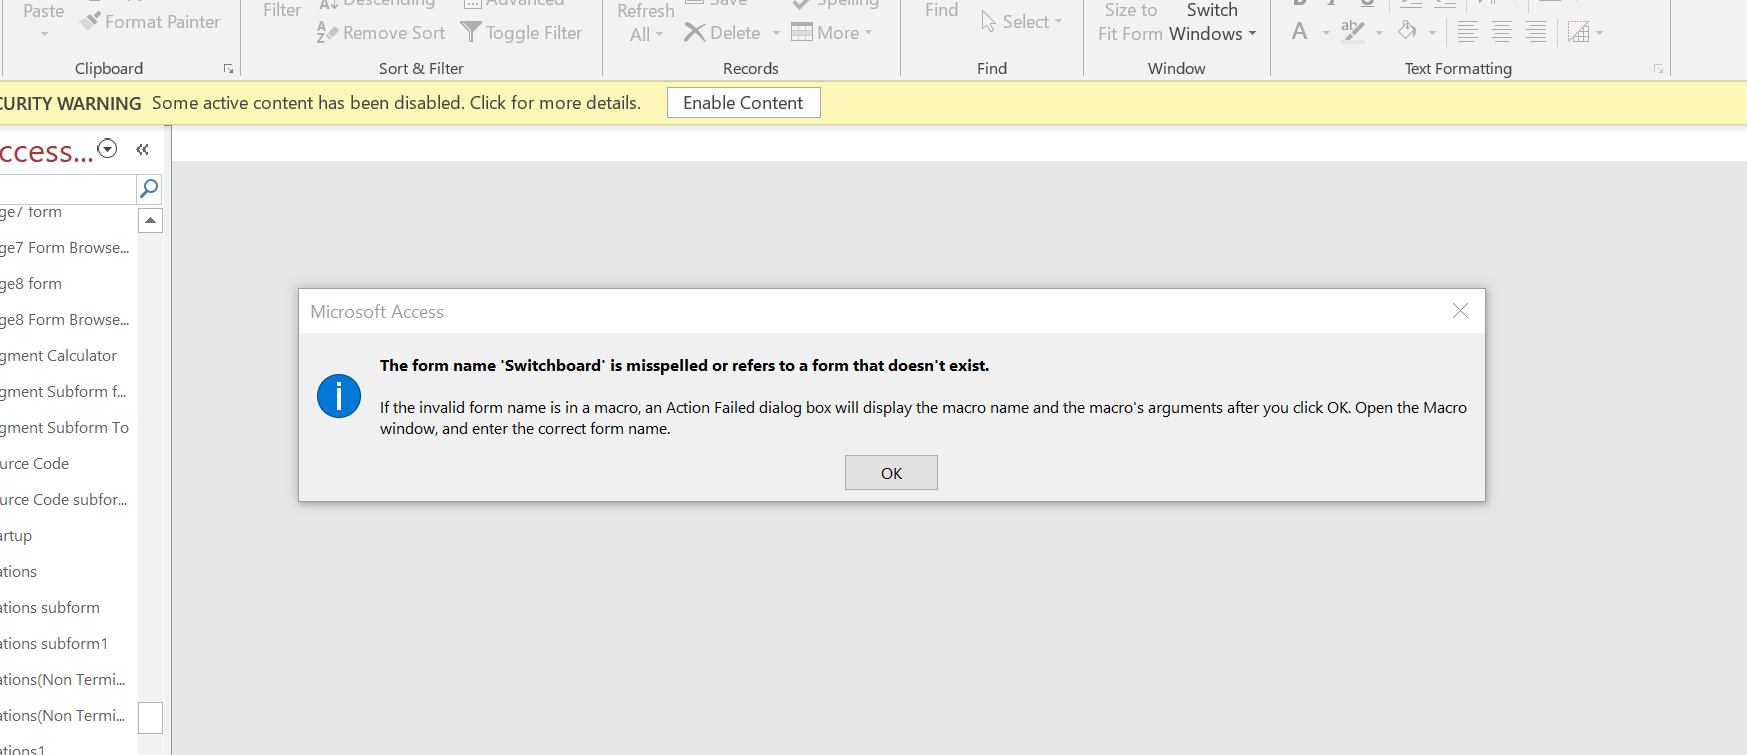1747x755 pixels.
Task: Click the center alignment icon
Action: pos(1501,32)
